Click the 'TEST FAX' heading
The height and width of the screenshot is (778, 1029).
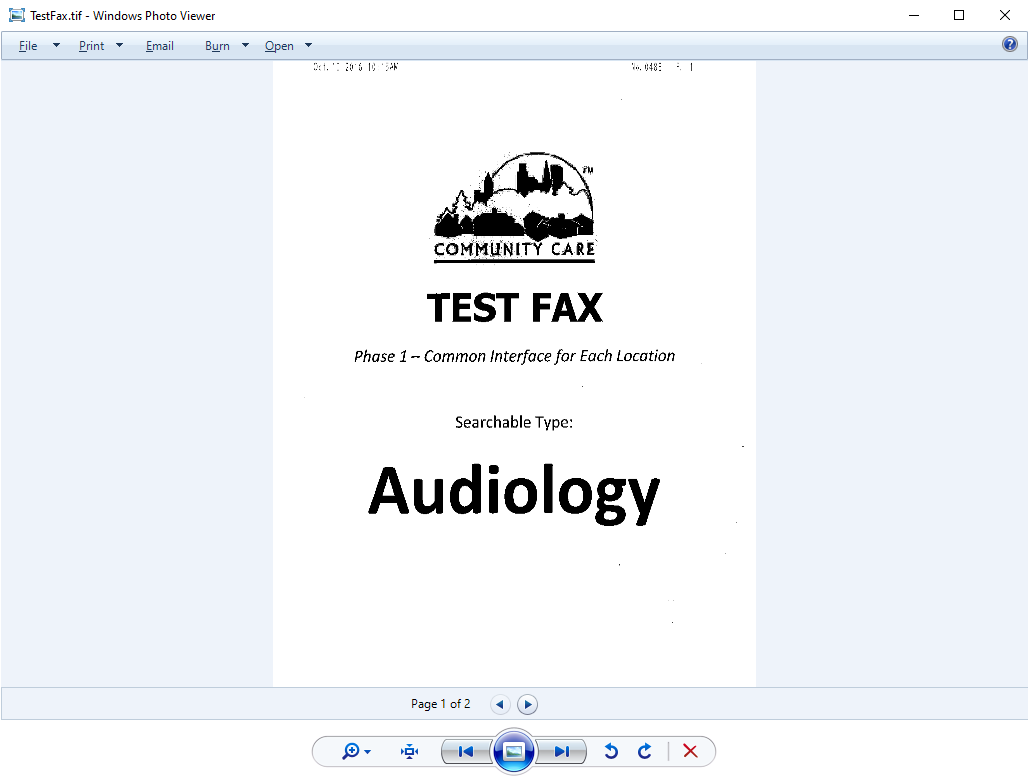tap(514, 308)
